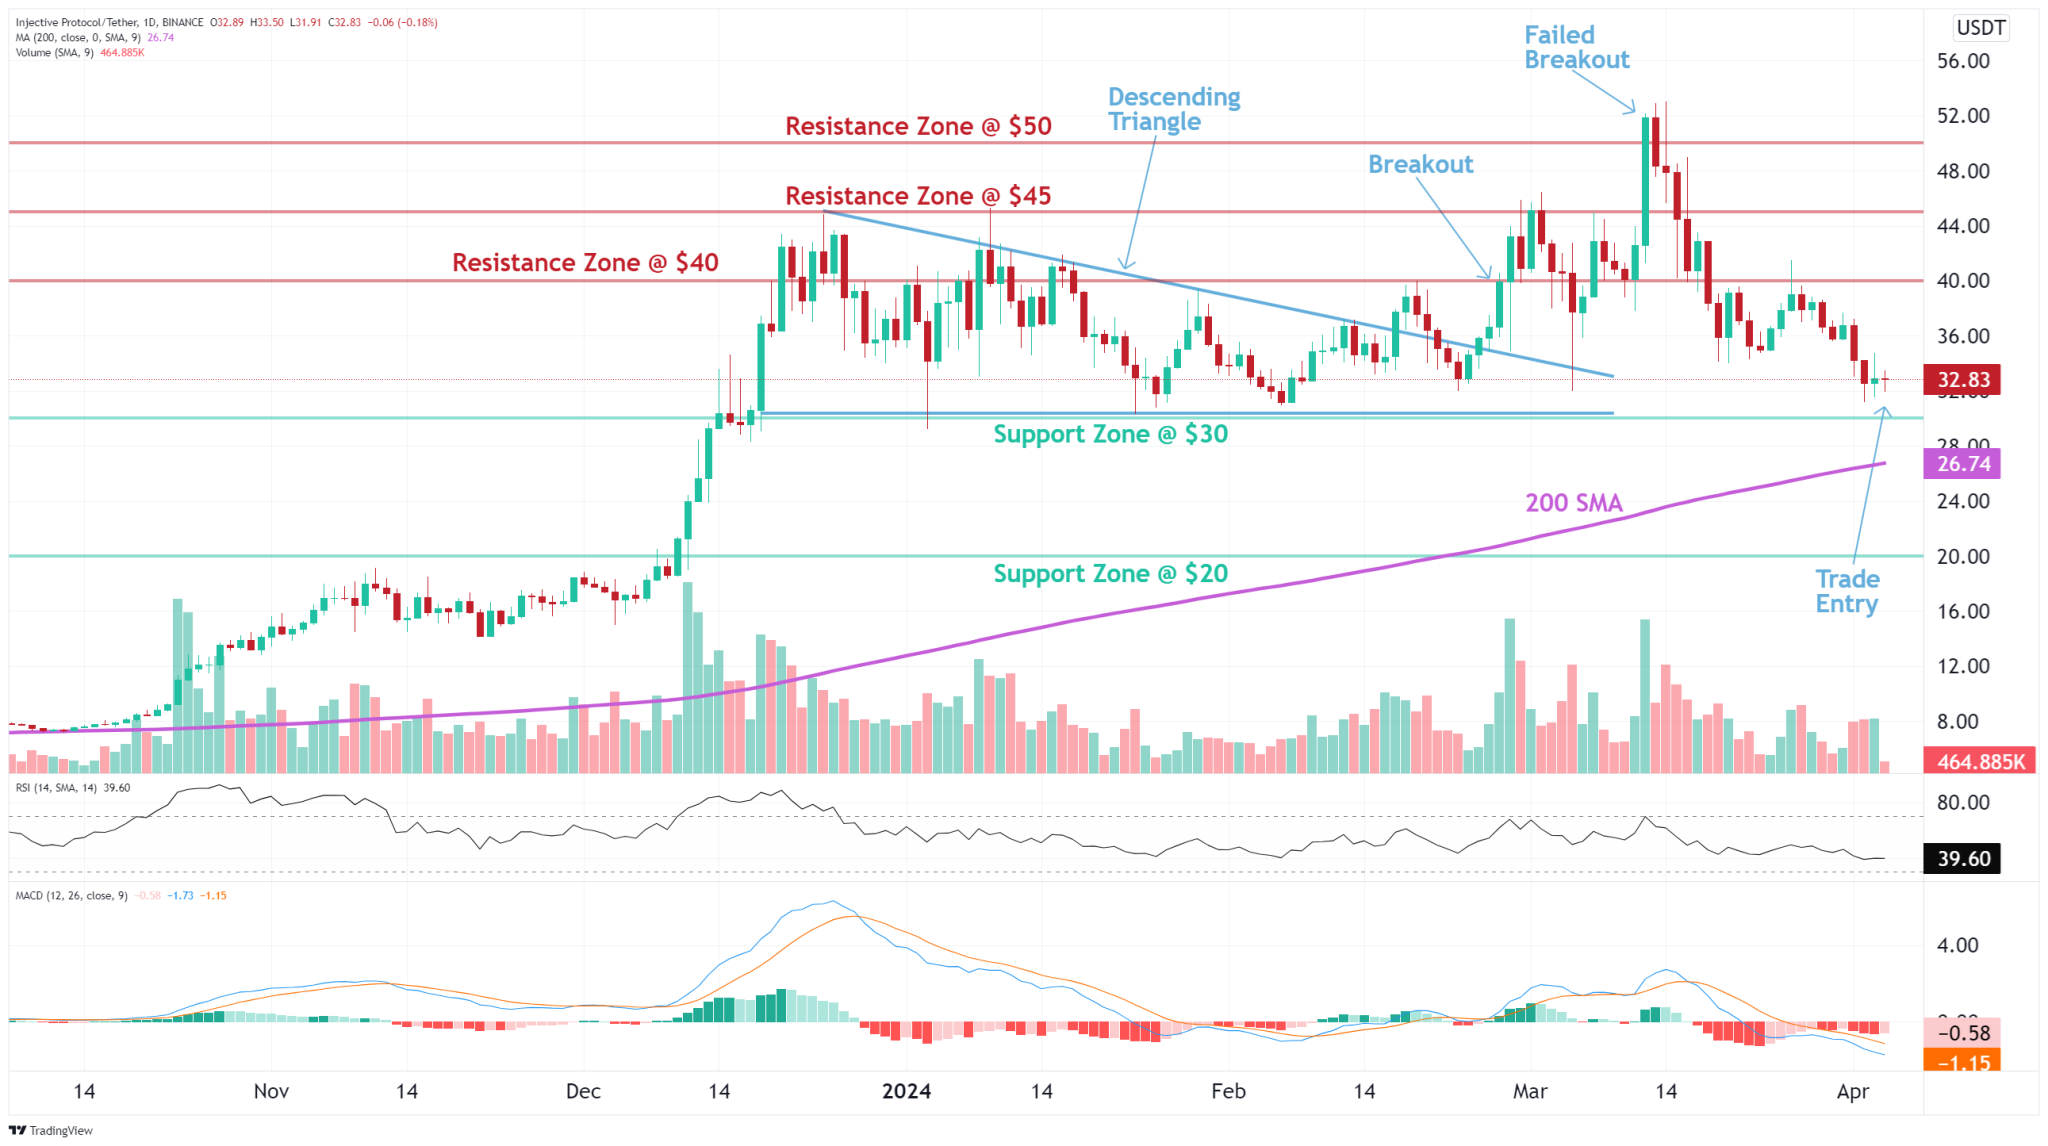Screen dimensions: 2048x1146
Task: Select the Descending Triangle annotation label
Action: coord(1173,109)
